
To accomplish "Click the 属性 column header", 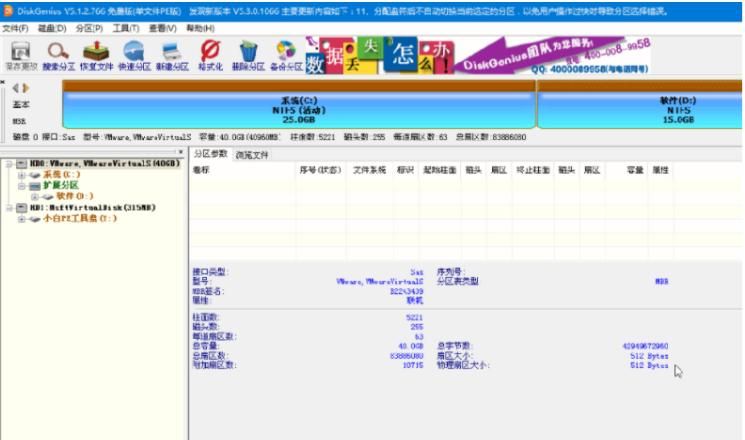I will point(660,170).
